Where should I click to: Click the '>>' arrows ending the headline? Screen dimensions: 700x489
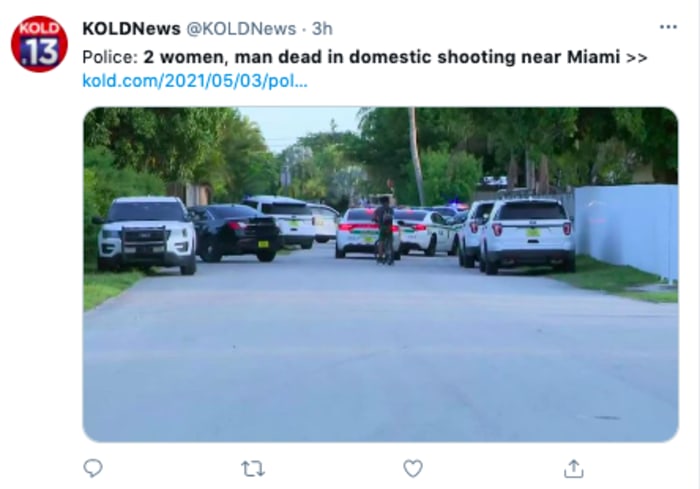click(637, 58)
